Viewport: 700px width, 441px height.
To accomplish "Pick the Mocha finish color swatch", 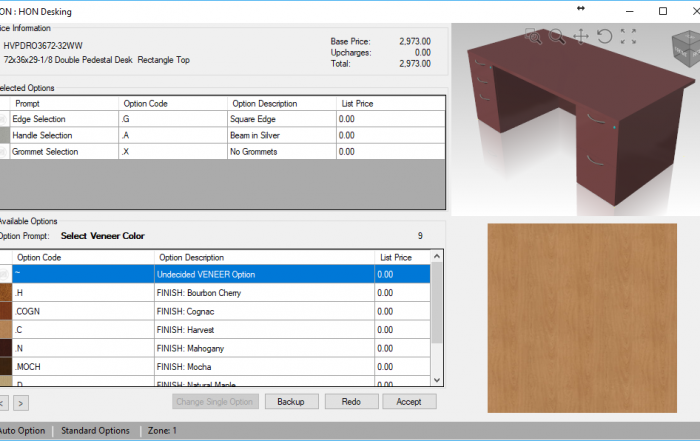I will (x=6, y=366).
